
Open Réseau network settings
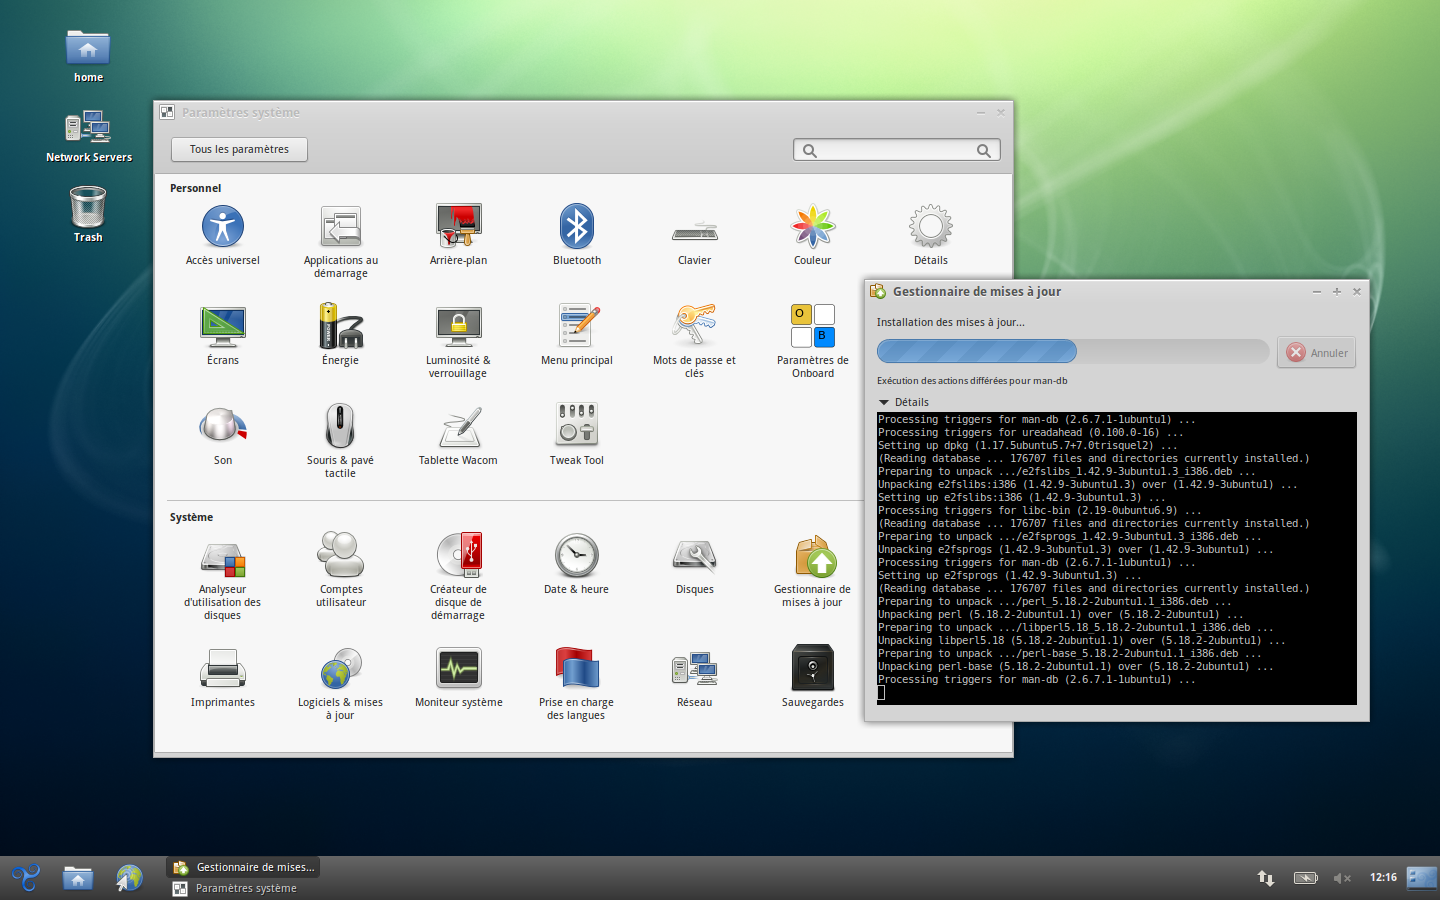click(695, 678)
